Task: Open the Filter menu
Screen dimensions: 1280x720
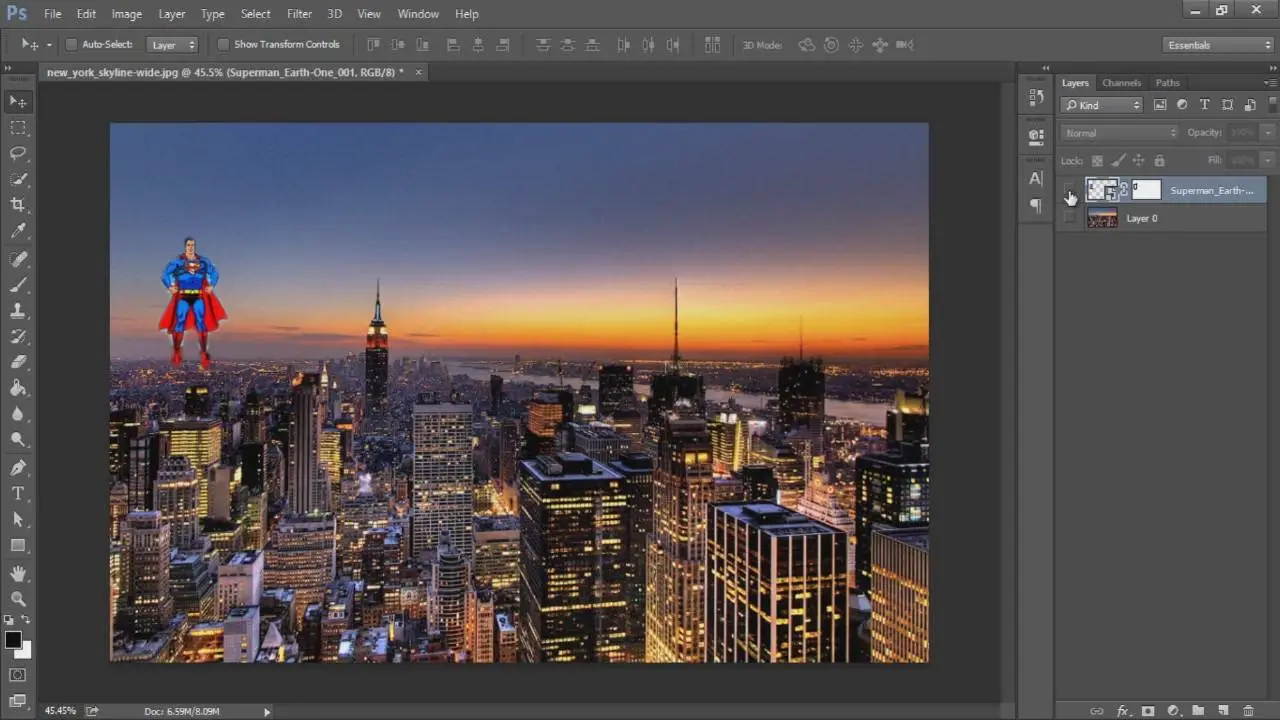Action: pos(299,14)
